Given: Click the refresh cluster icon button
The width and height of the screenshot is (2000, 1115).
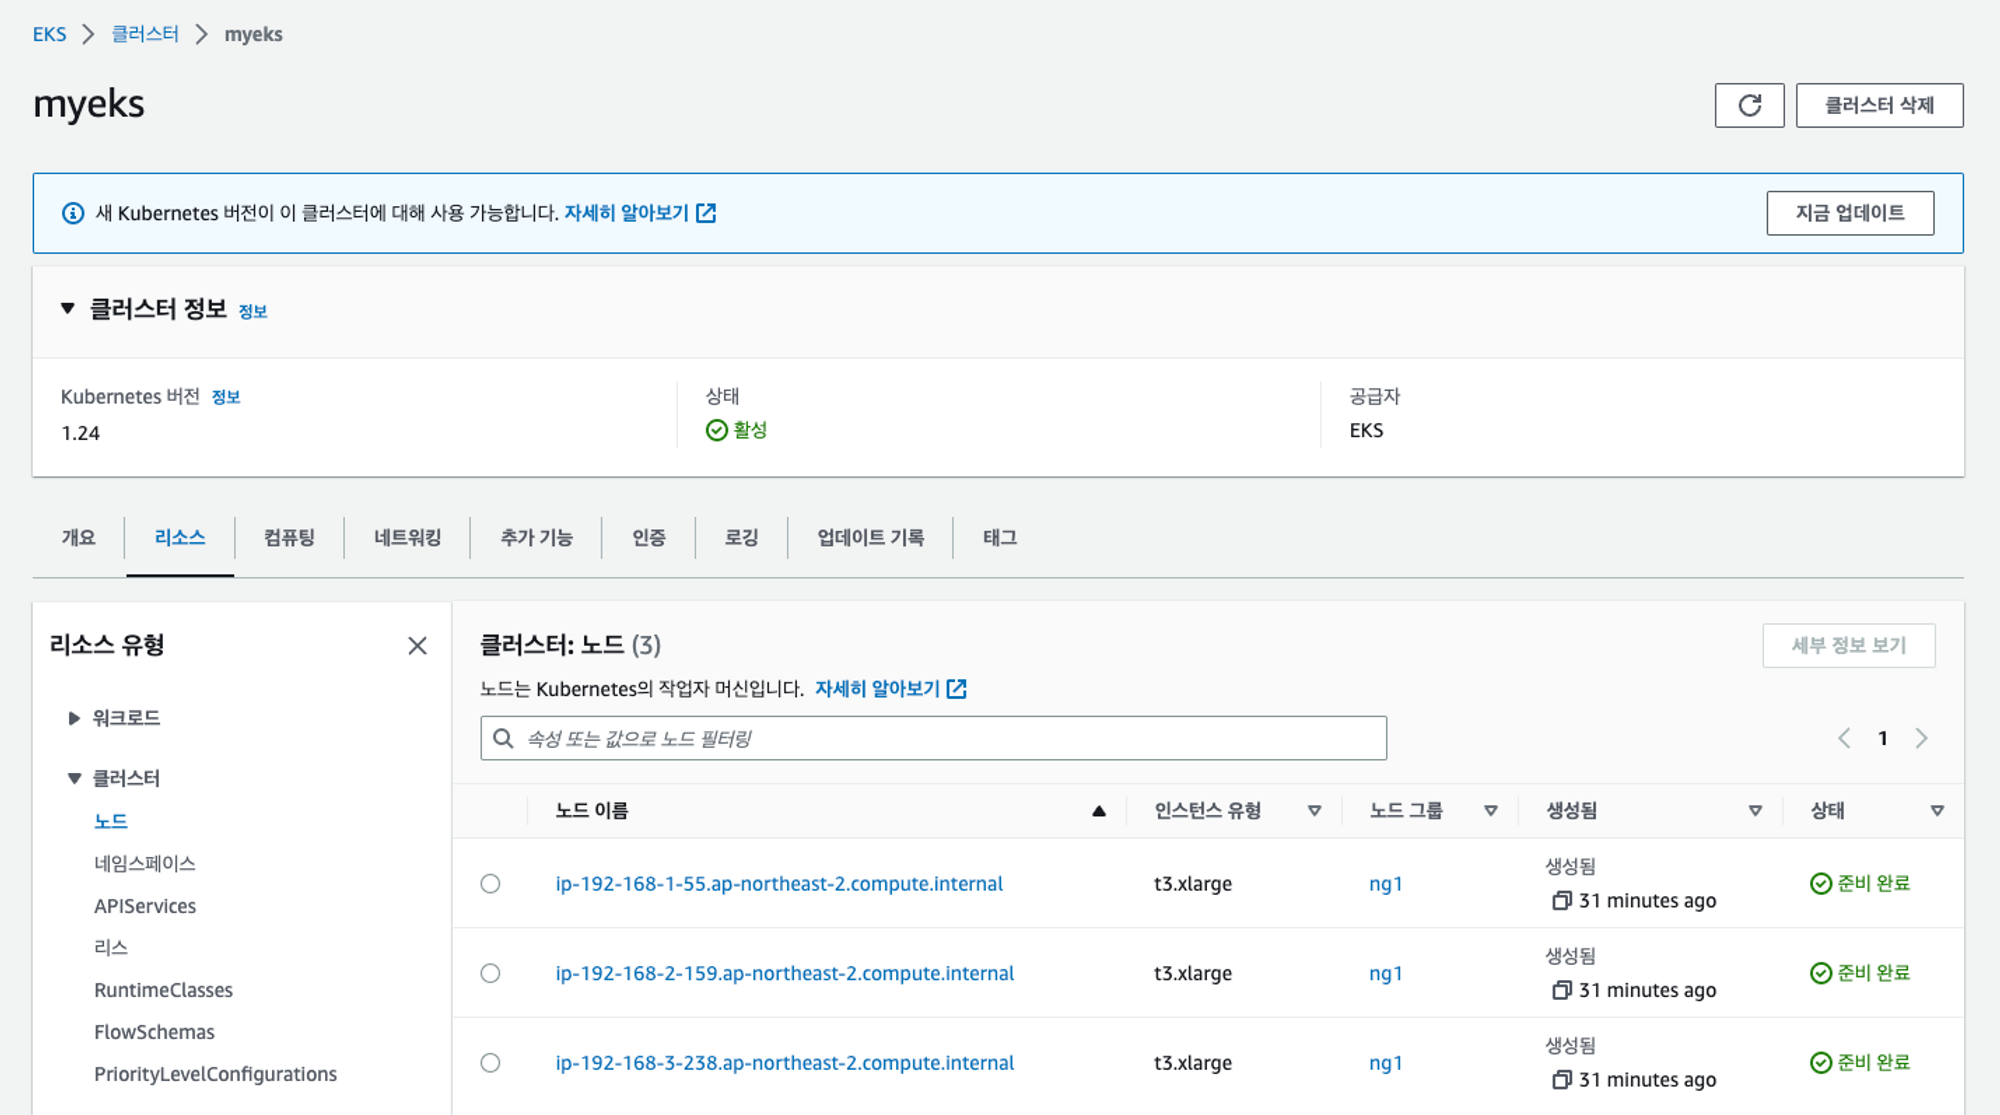Looking at the screenshot, I should point(1749,105).
